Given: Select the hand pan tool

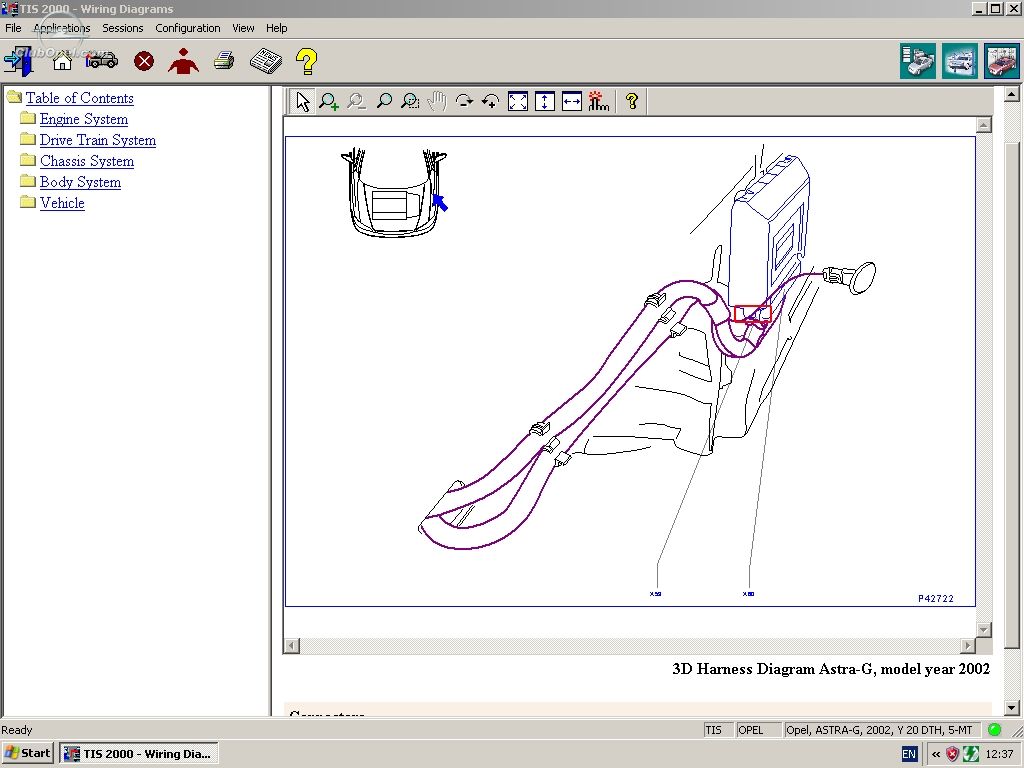Looking at the screenshot, I should [437, 101].
